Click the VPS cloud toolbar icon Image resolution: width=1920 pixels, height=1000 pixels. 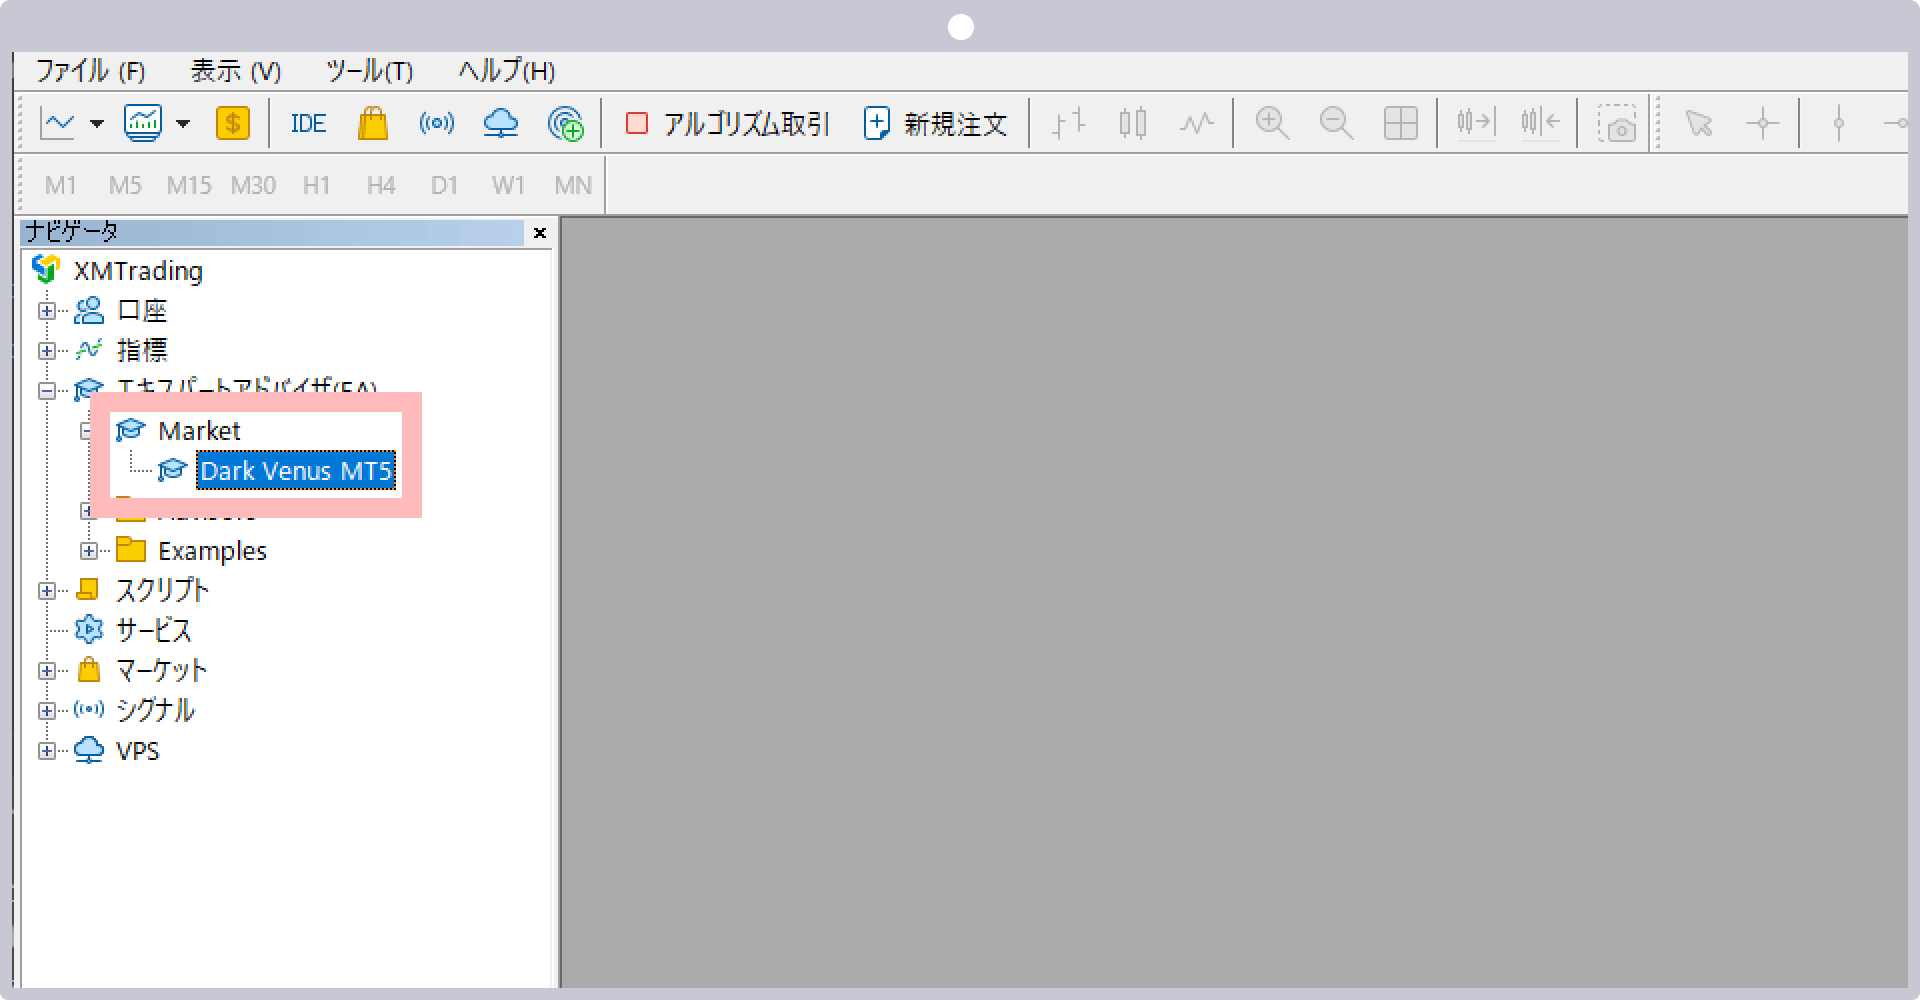point(501,124)
